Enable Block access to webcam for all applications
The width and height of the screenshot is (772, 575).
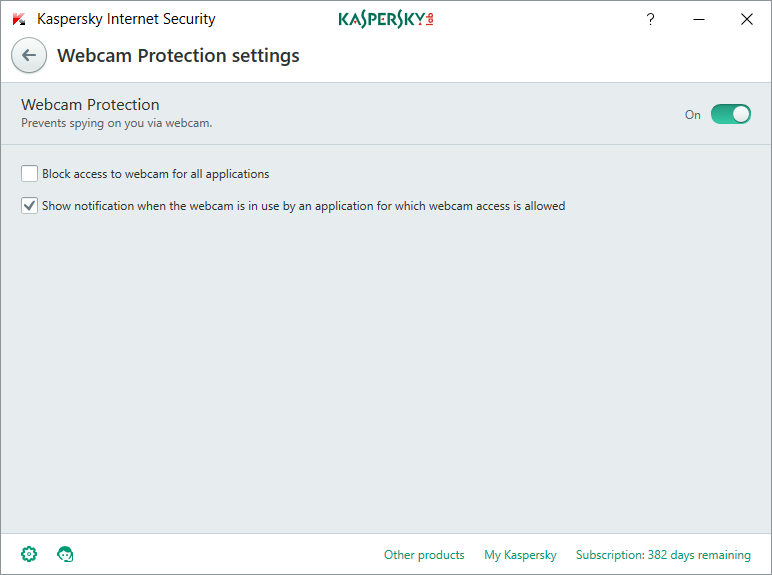click(30, 174)
